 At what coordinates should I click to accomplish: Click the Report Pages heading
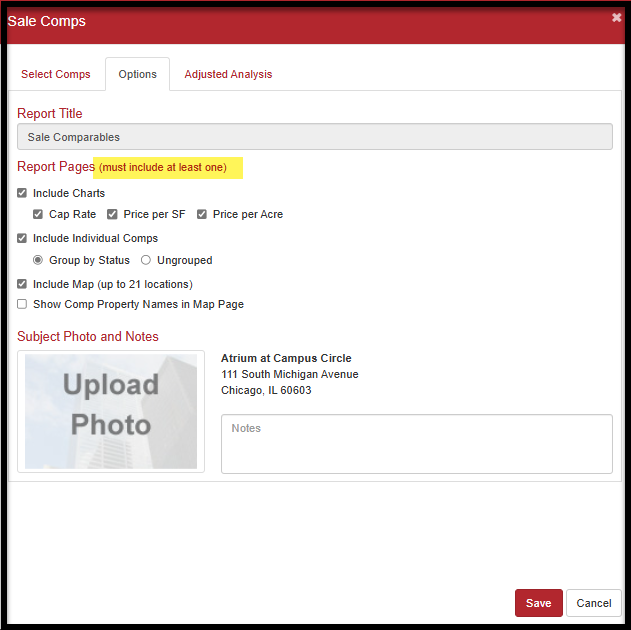[x=56, y=167]
